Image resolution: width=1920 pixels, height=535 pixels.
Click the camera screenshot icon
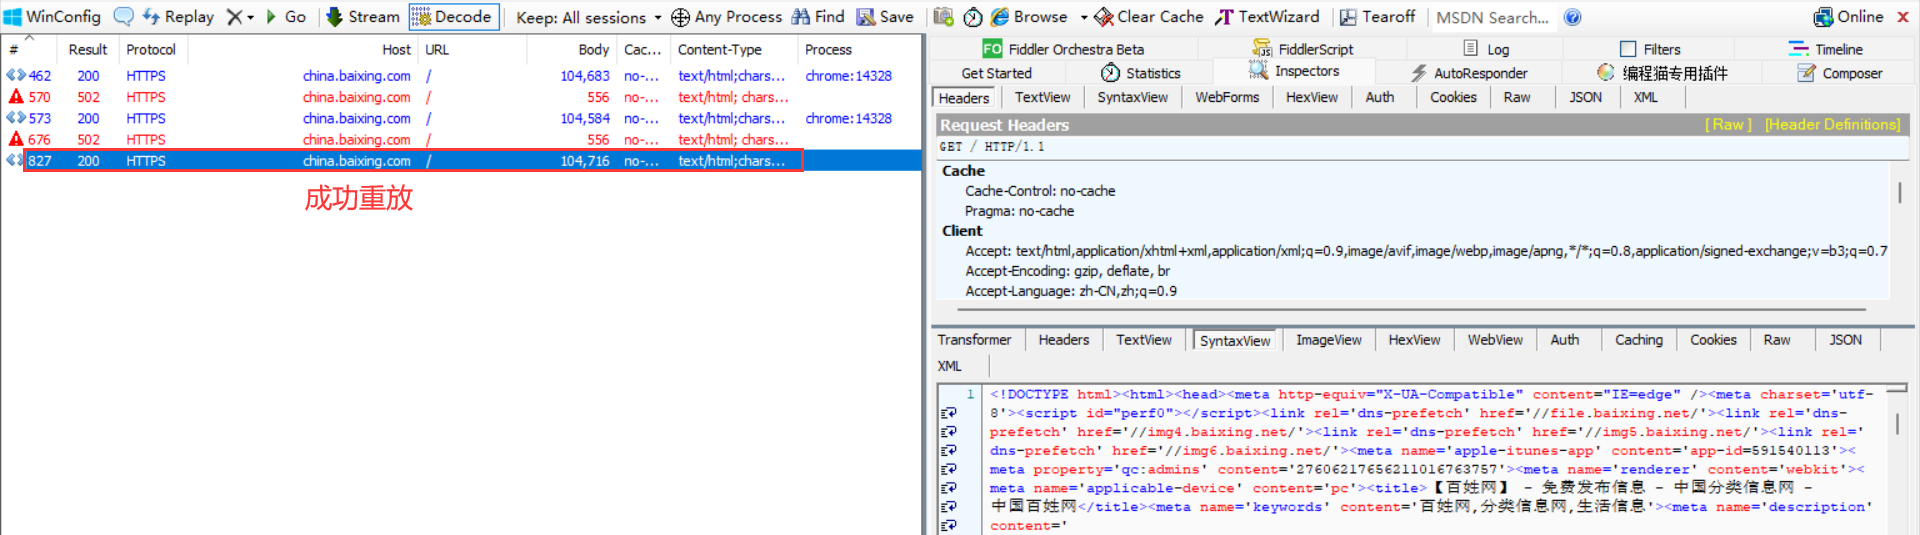click(943, 17)
